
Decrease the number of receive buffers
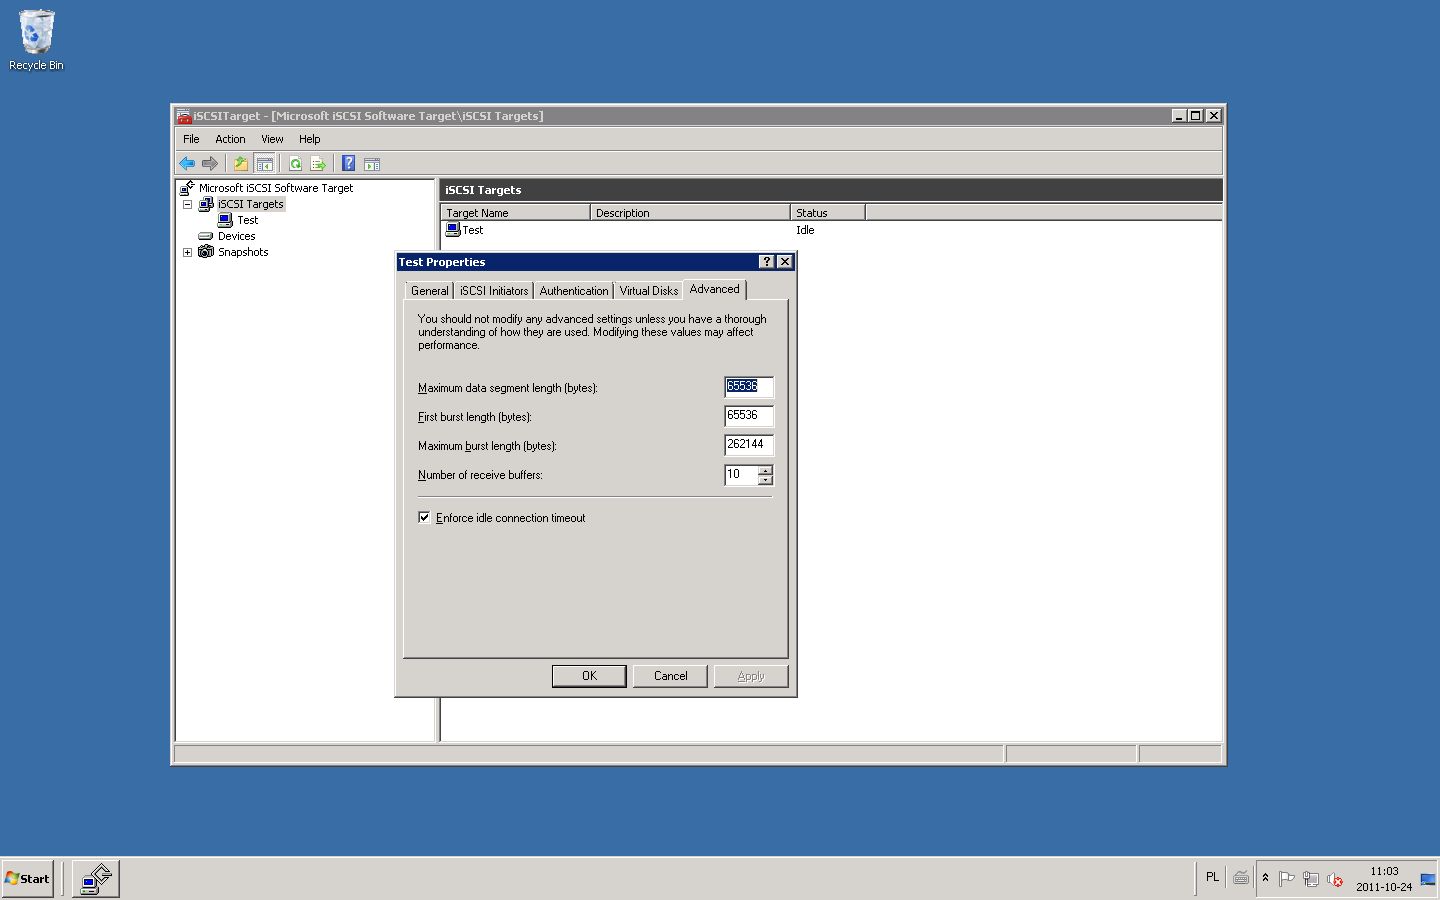coord(765,480)
